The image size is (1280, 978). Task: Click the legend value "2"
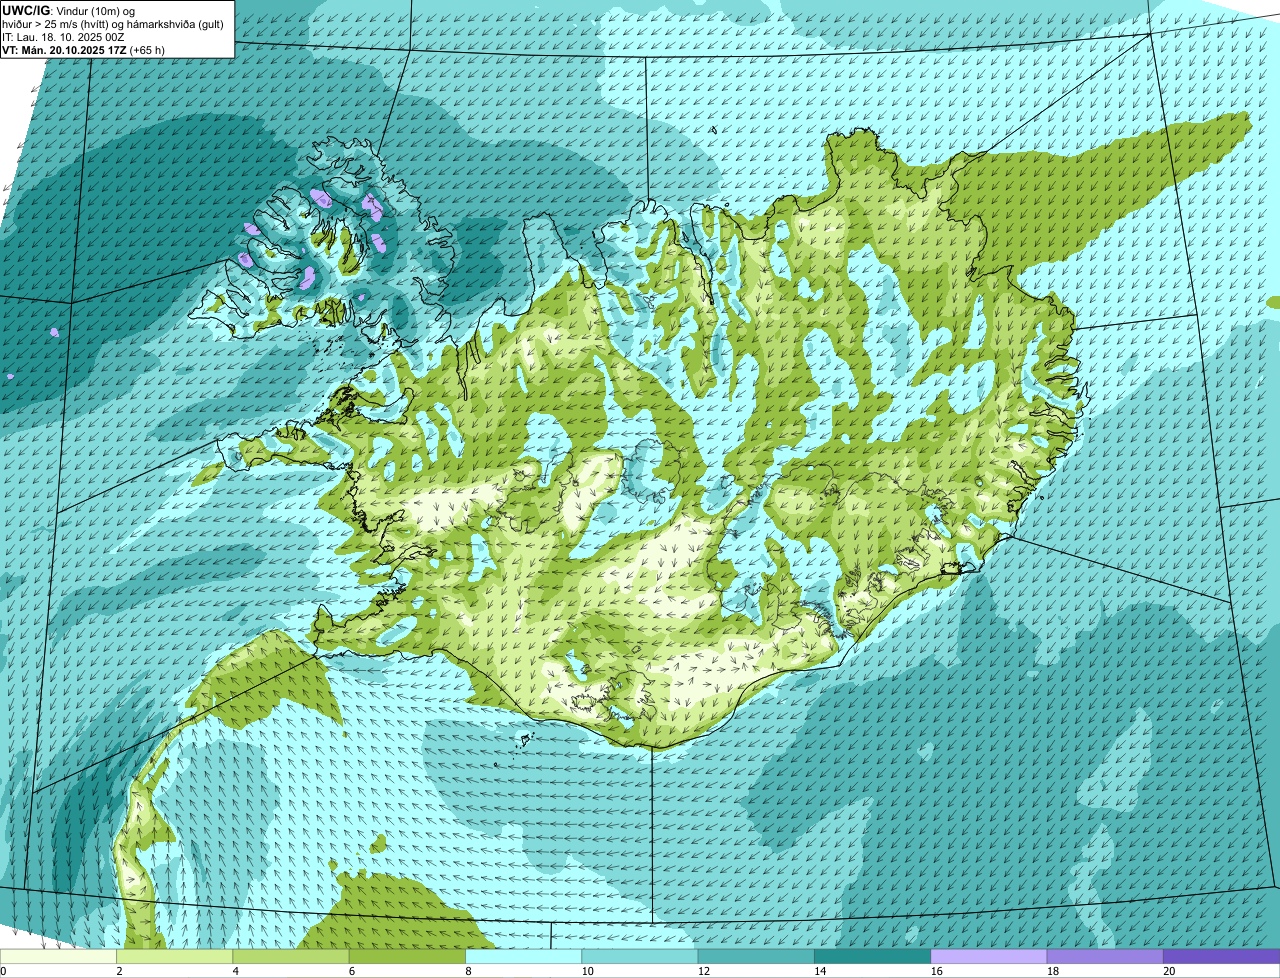[119, 971]
